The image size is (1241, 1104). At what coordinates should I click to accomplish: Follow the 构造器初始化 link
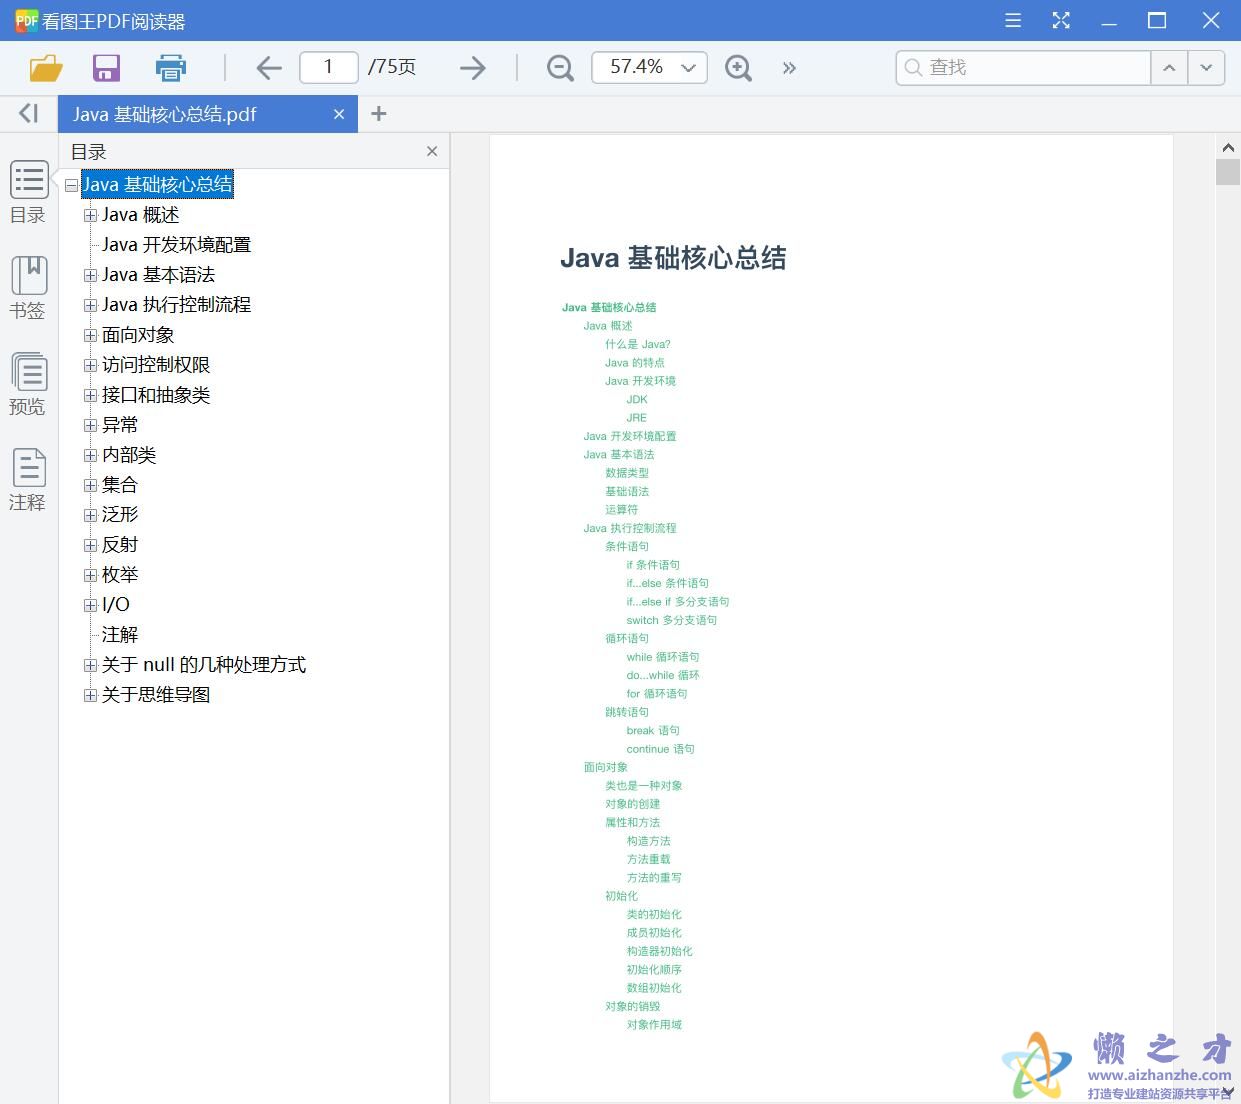pos(660,951)
